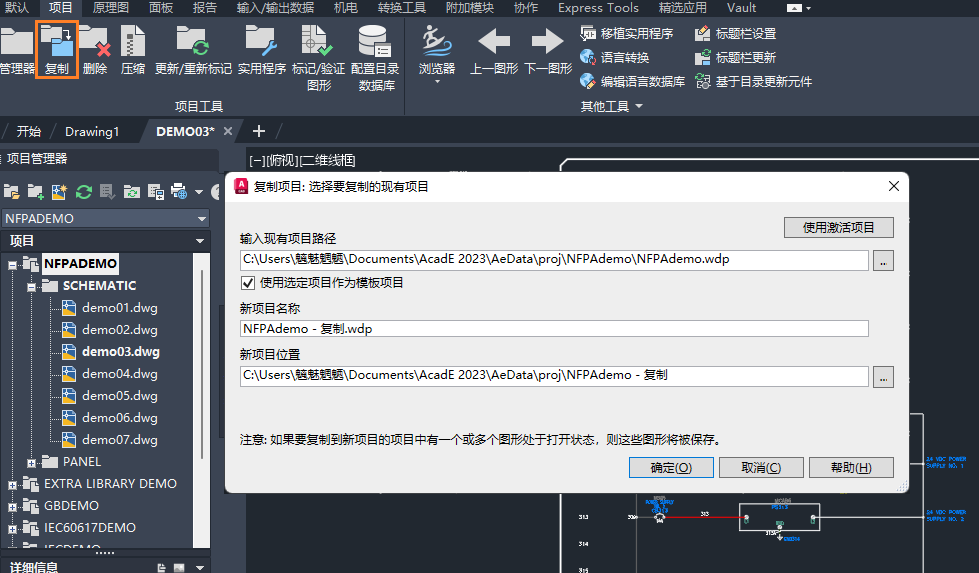Screen dimensions: 979x573
Task: Open the 原理图 ribbon tab
Action: pos(111,8)
